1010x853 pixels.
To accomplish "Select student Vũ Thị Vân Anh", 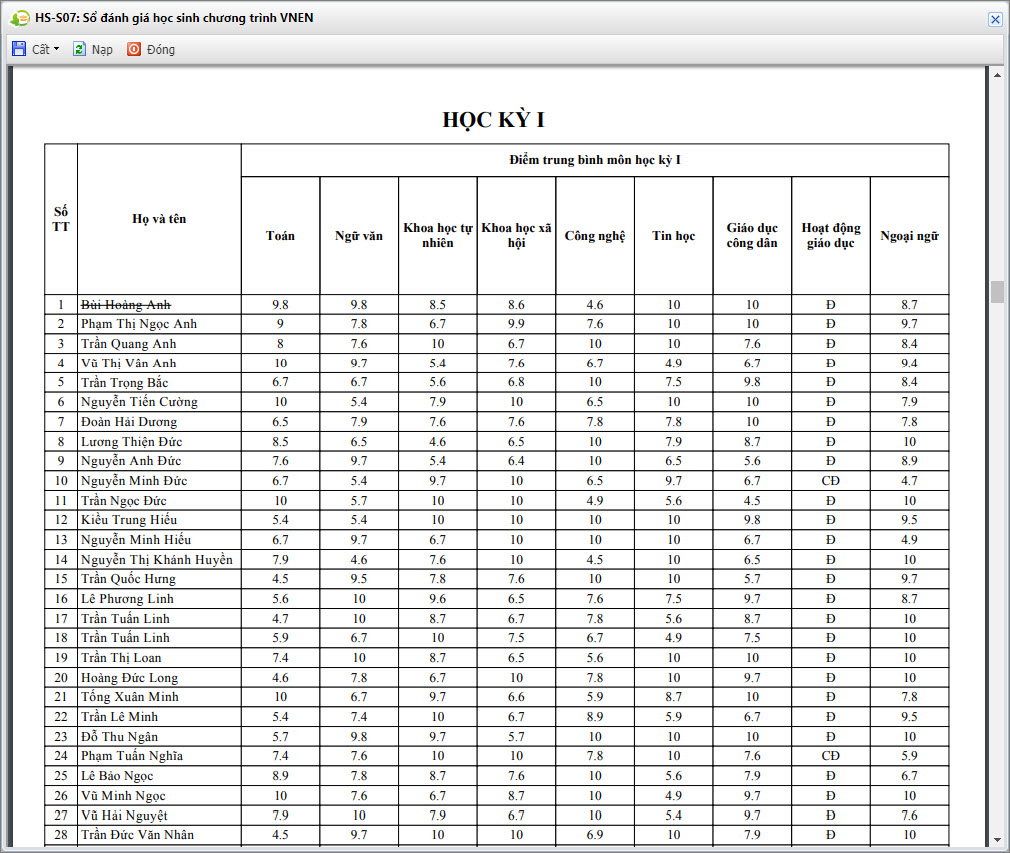I will point(129,363).
